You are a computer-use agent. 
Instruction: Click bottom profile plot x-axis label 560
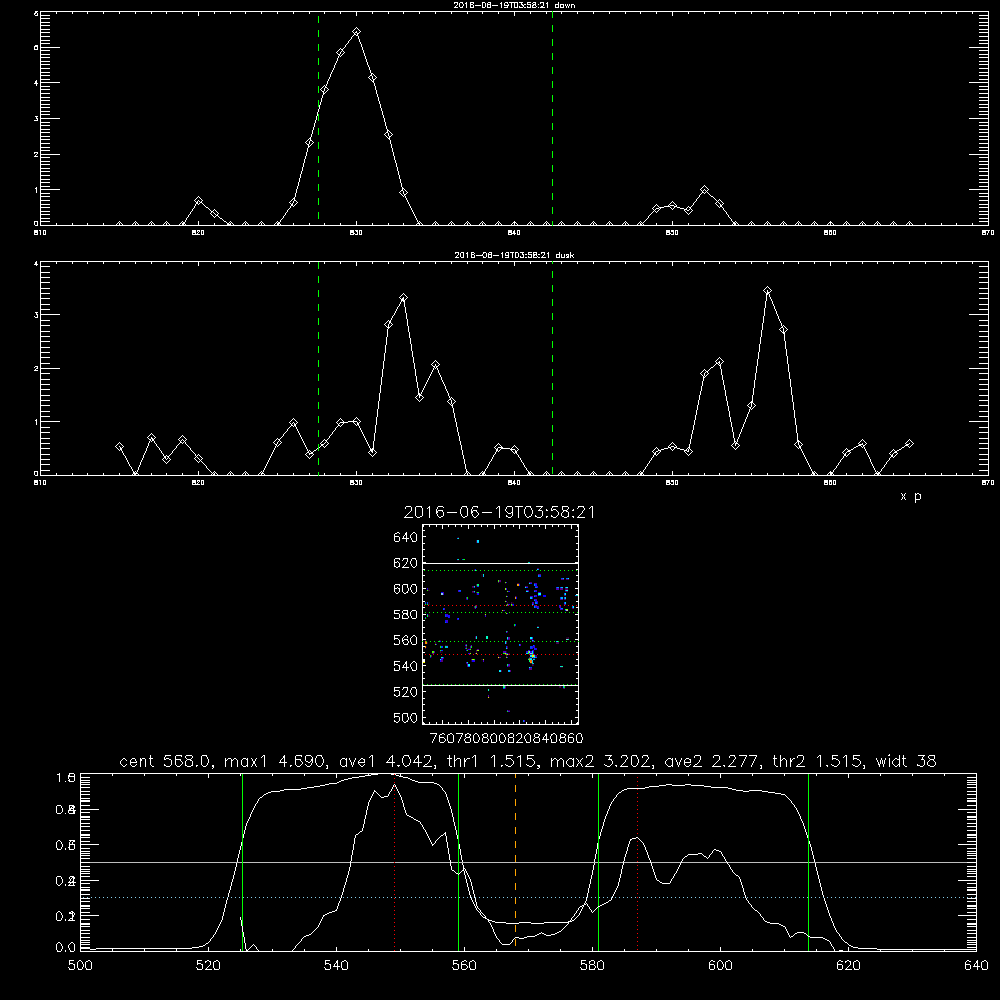464,966
